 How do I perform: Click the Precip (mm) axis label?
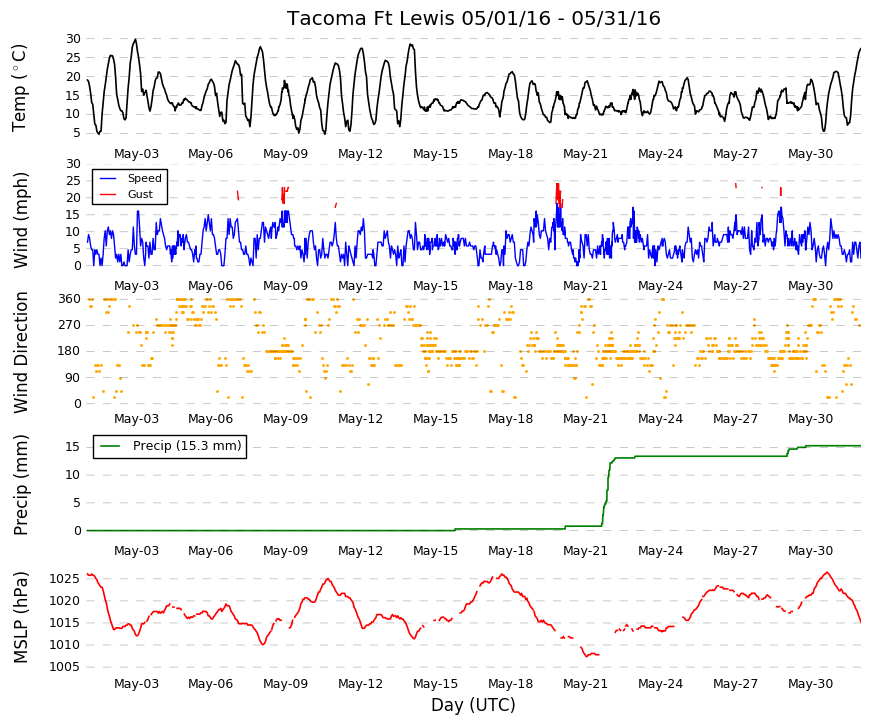coord(20,485)
